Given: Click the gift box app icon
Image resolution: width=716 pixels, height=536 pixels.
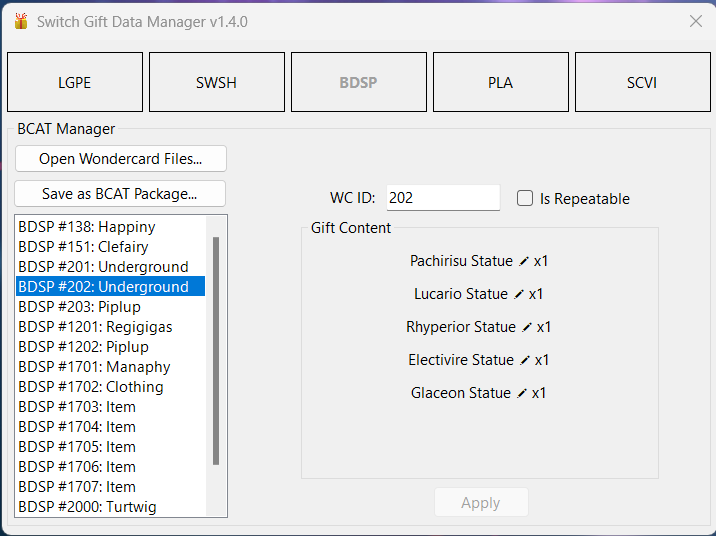Looking at the screenshot, I should pos(21,21).
